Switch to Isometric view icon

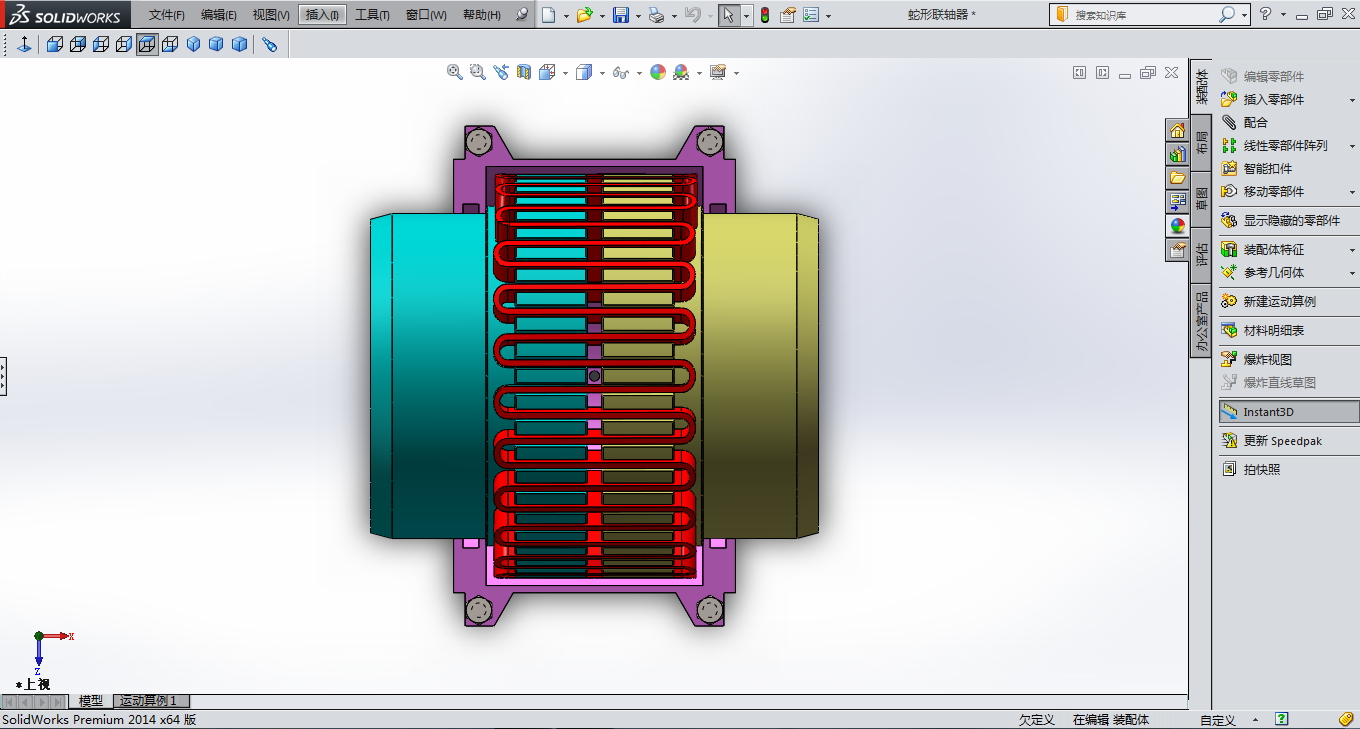pyautogui.click(x=193, y=44)
